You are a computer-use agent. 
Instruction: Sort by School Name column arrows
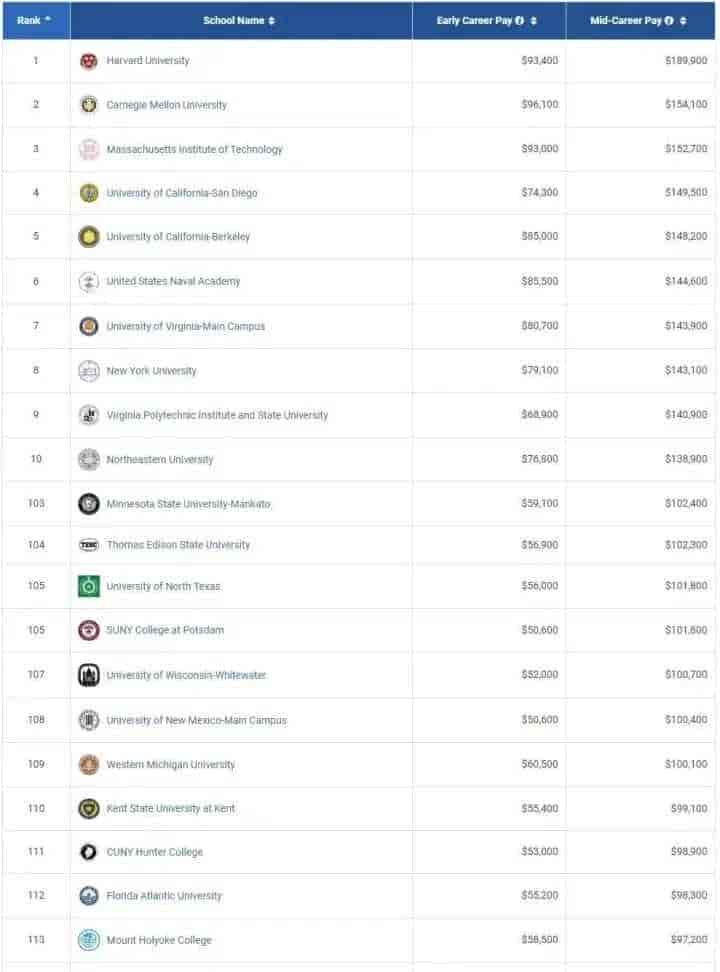(272, 20)
